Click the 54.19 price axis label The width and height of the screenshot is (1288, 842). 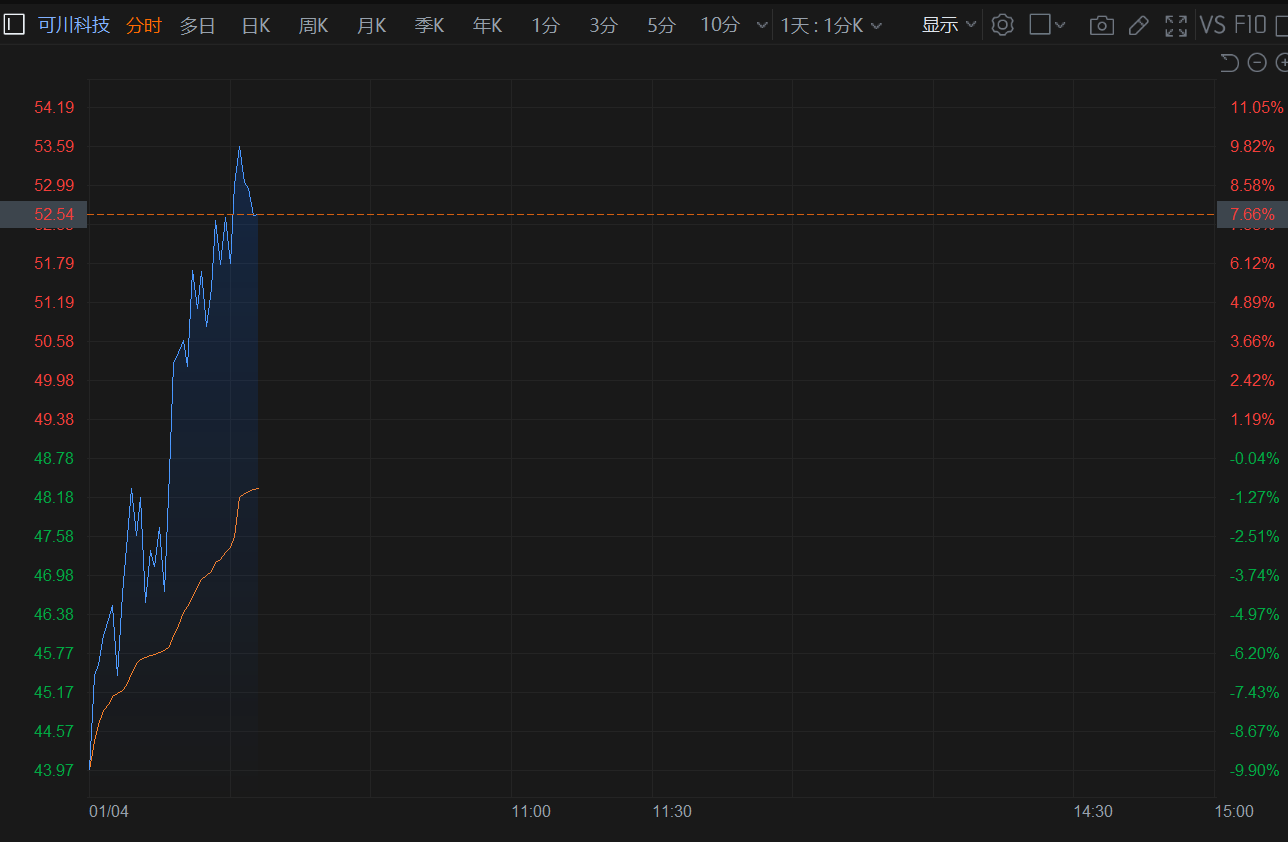[54, 107]
